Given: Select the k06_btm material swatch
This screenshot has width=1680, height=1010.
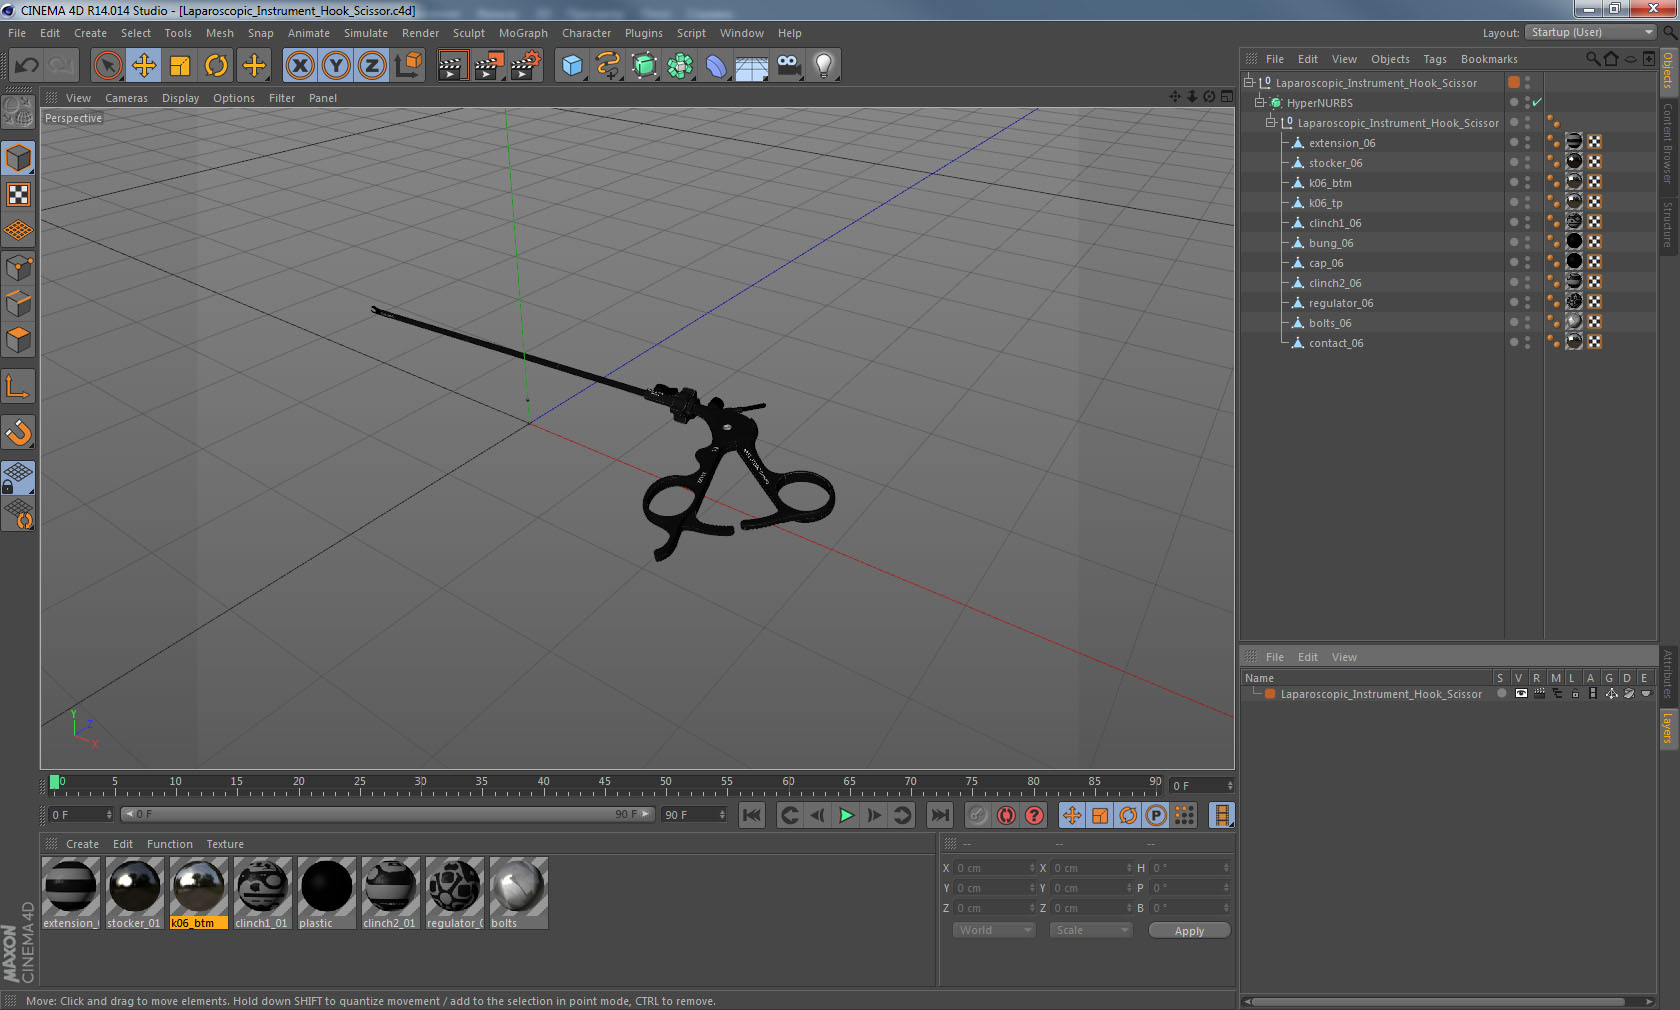Looking at the screenshot, I should point(198,893).
